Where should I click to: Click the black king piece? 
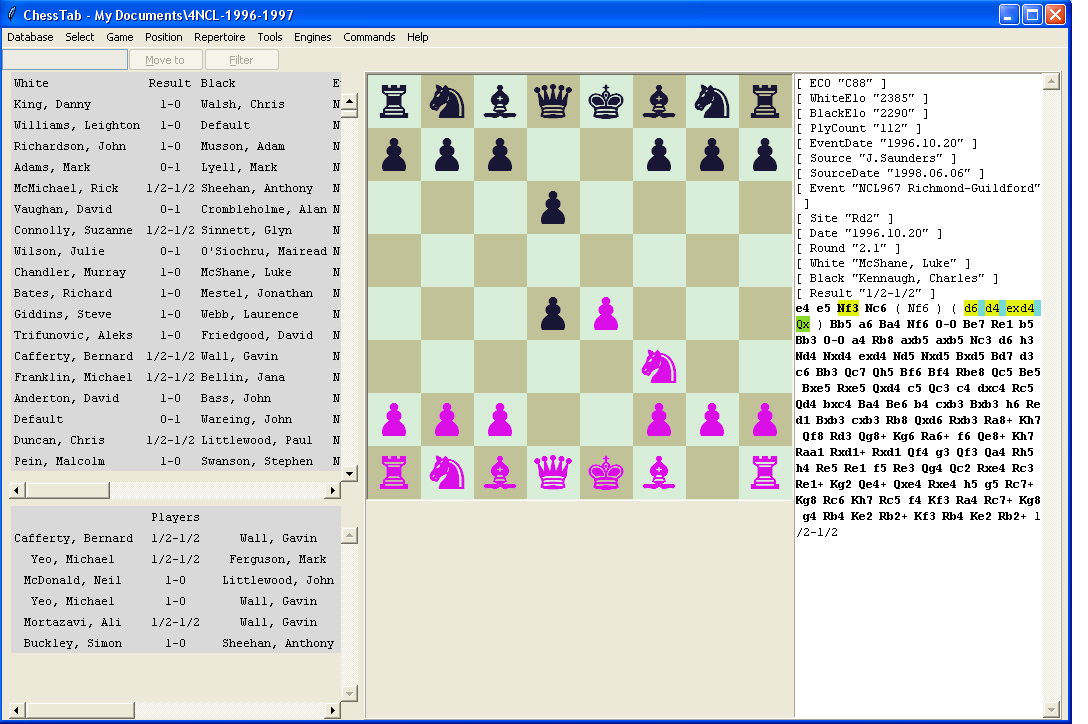pyautogui.click(x=606, y=101)
